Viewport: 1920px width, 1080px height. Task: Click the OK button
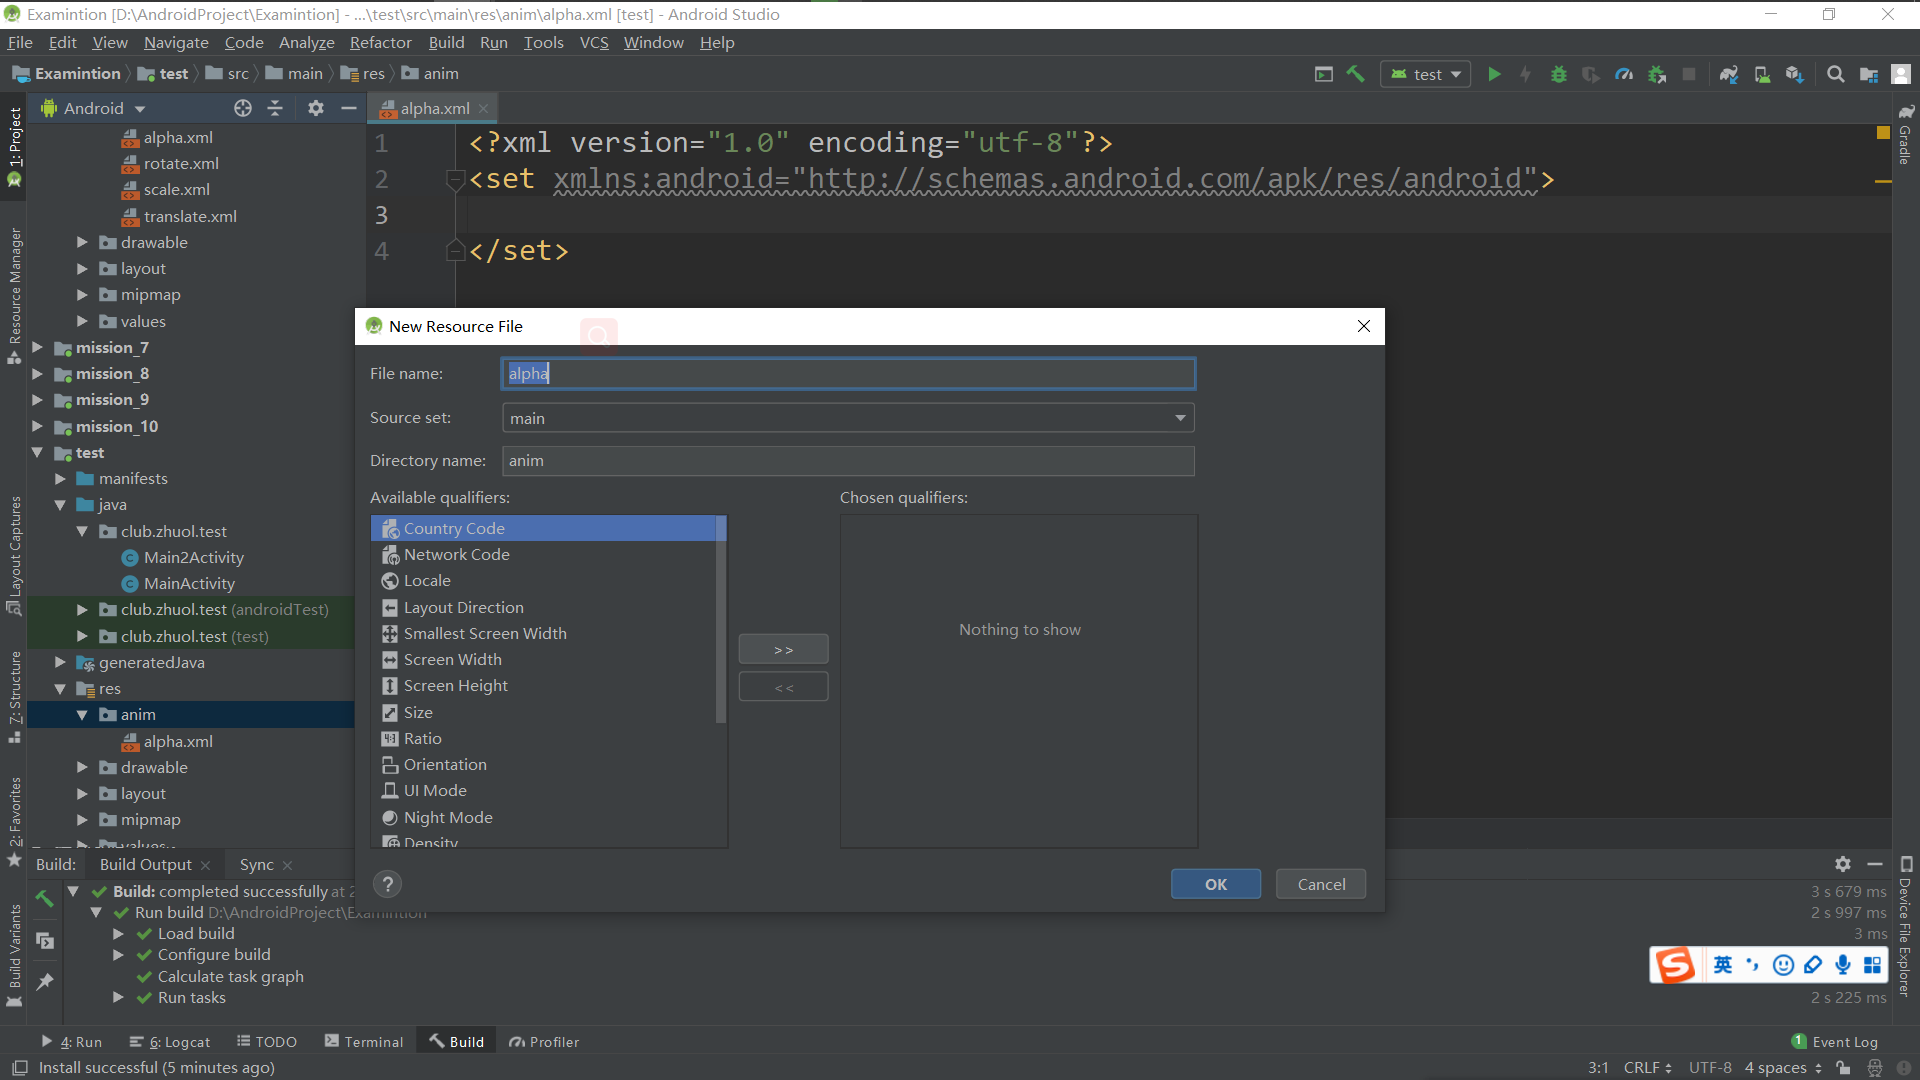click(1215, 884)
